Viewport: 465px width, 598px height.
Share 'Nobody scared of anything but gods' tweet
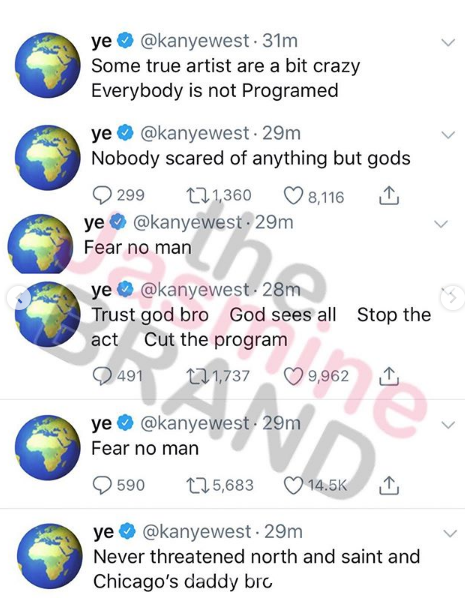[x=389, y=195]
